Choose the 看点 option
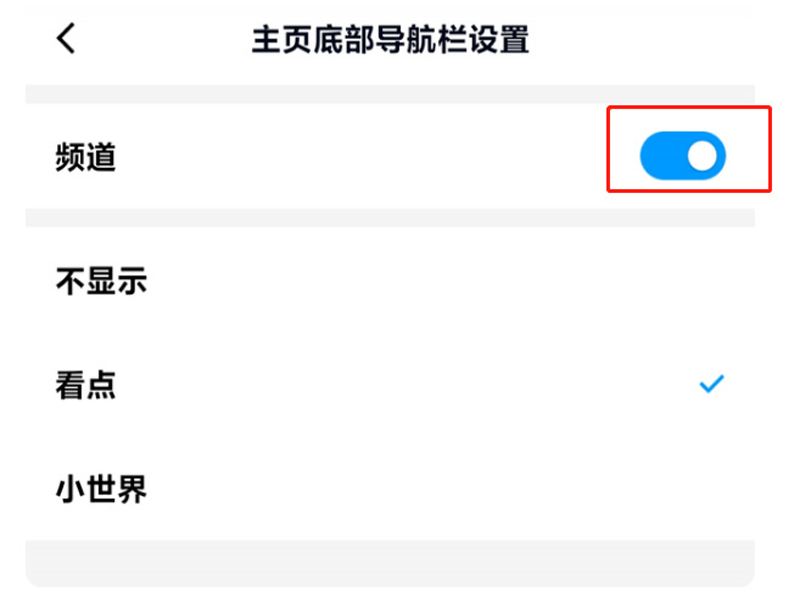800x600 pixels. pyautogui.click(x=390, y=385)
